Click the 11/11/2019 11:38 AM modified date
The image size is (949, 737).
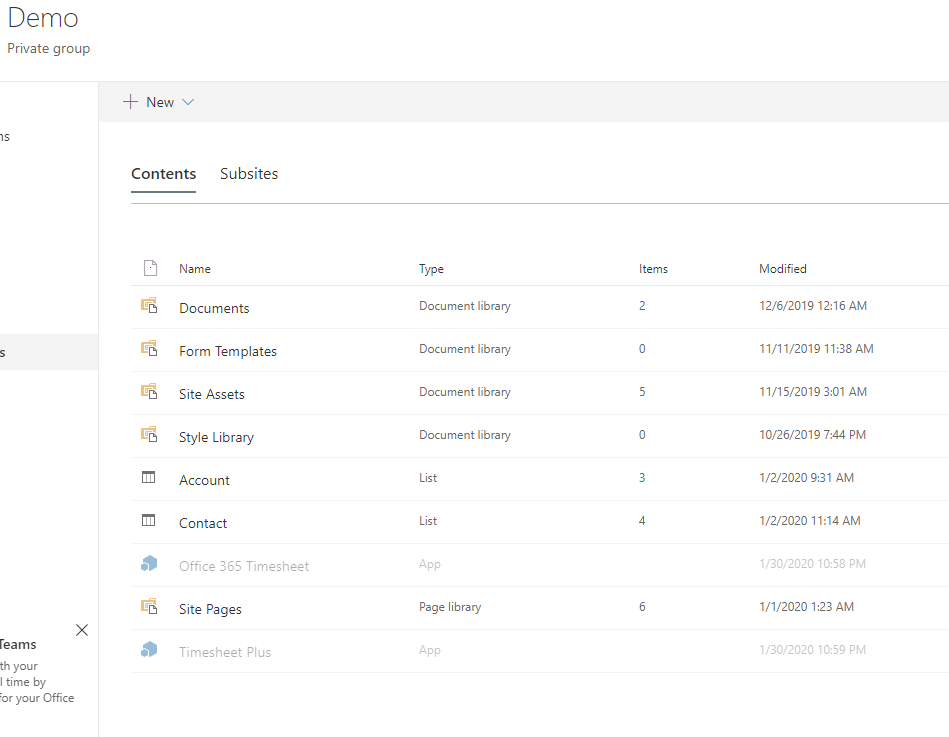point(816,349)
